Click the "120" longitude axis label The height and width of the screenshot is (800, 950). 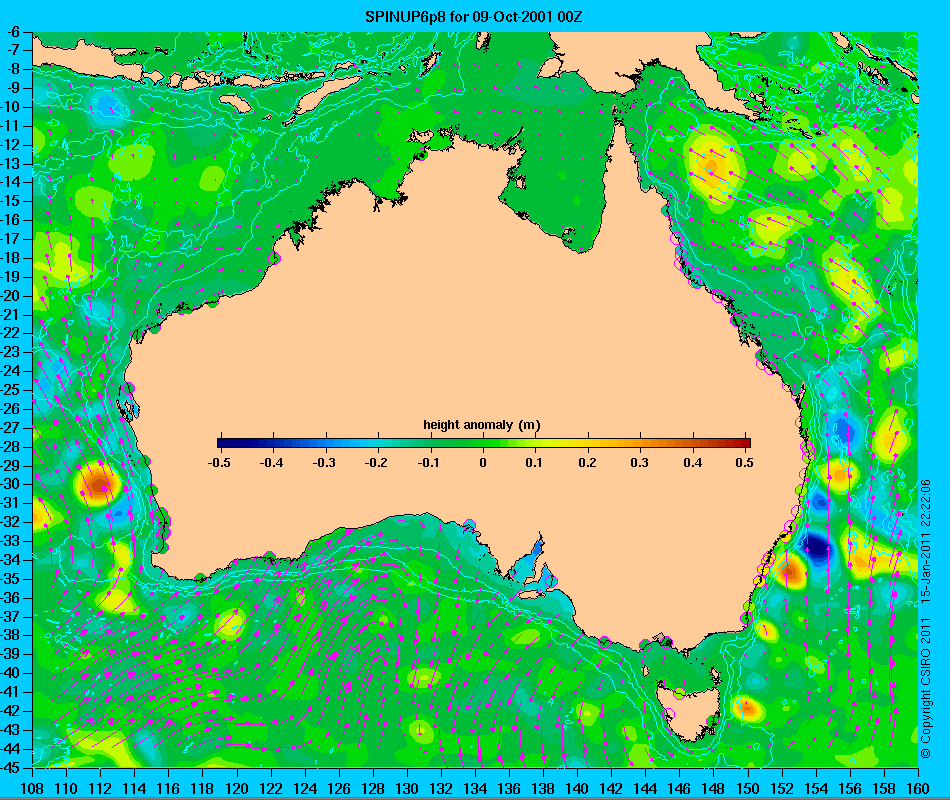[236, 788]
